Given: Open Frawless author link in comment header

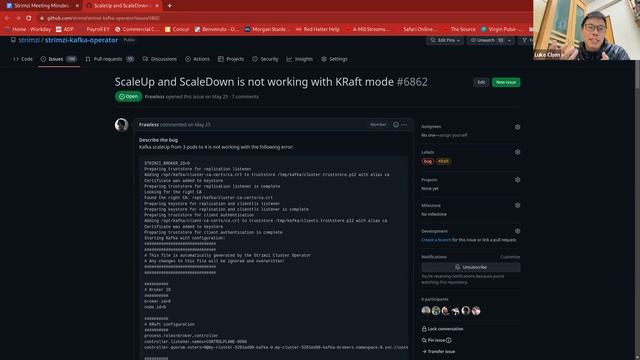Looking at the screenshot, I should (x=149, y=125).
